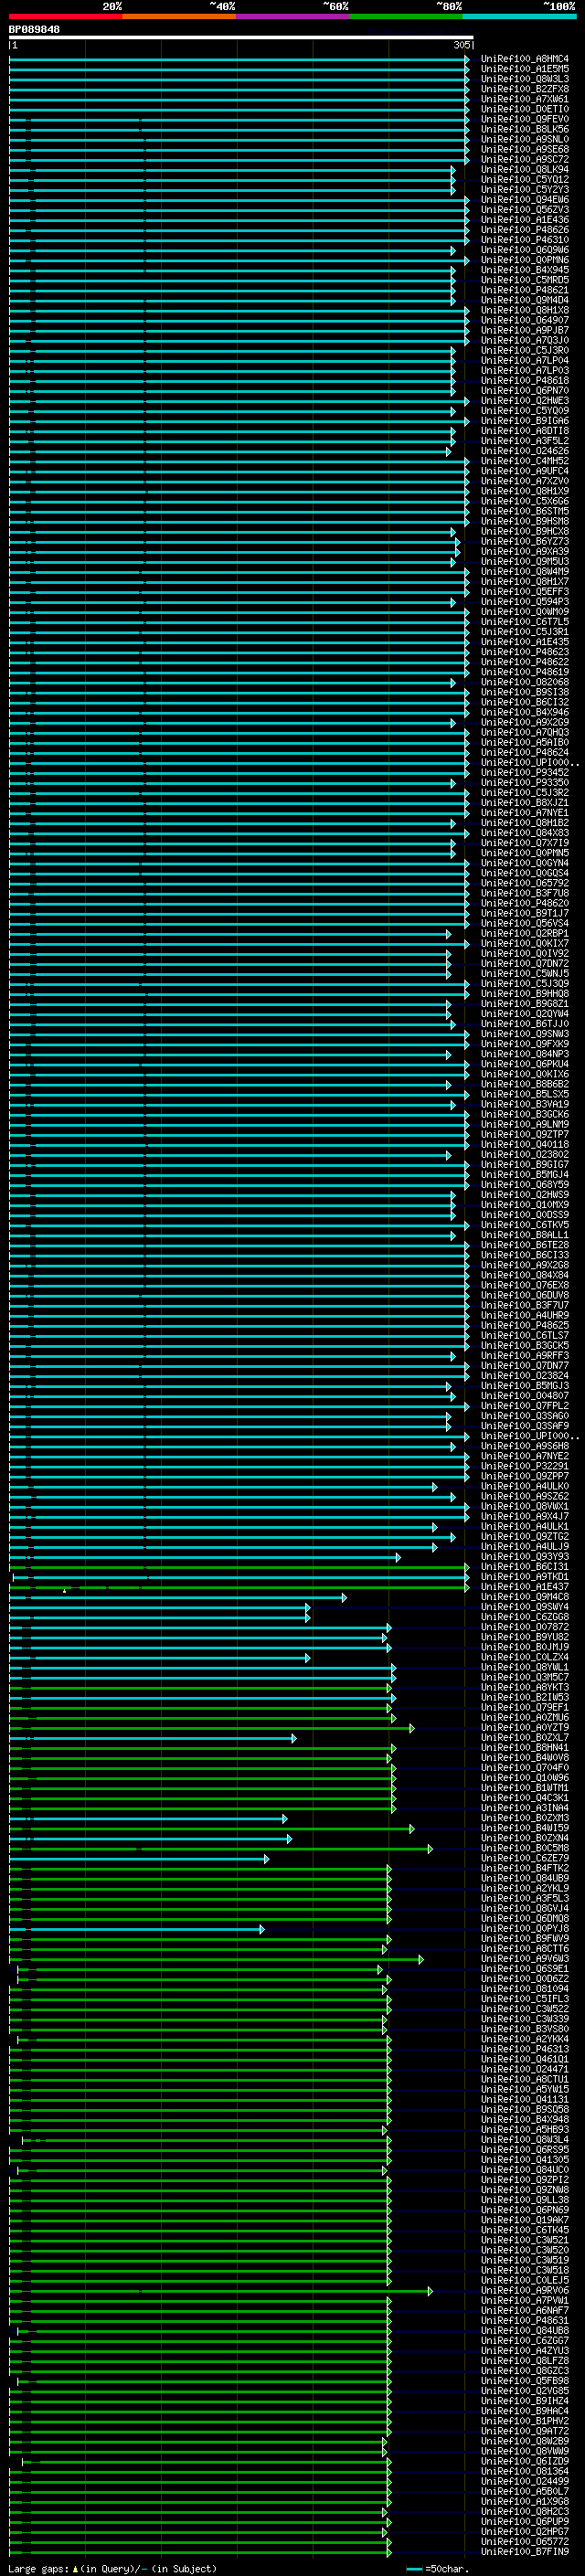The width and height of the screenshot is (585, 2576).
Task: Click hit label UniRef100_Q0PMN6
Action: (524, 260)
